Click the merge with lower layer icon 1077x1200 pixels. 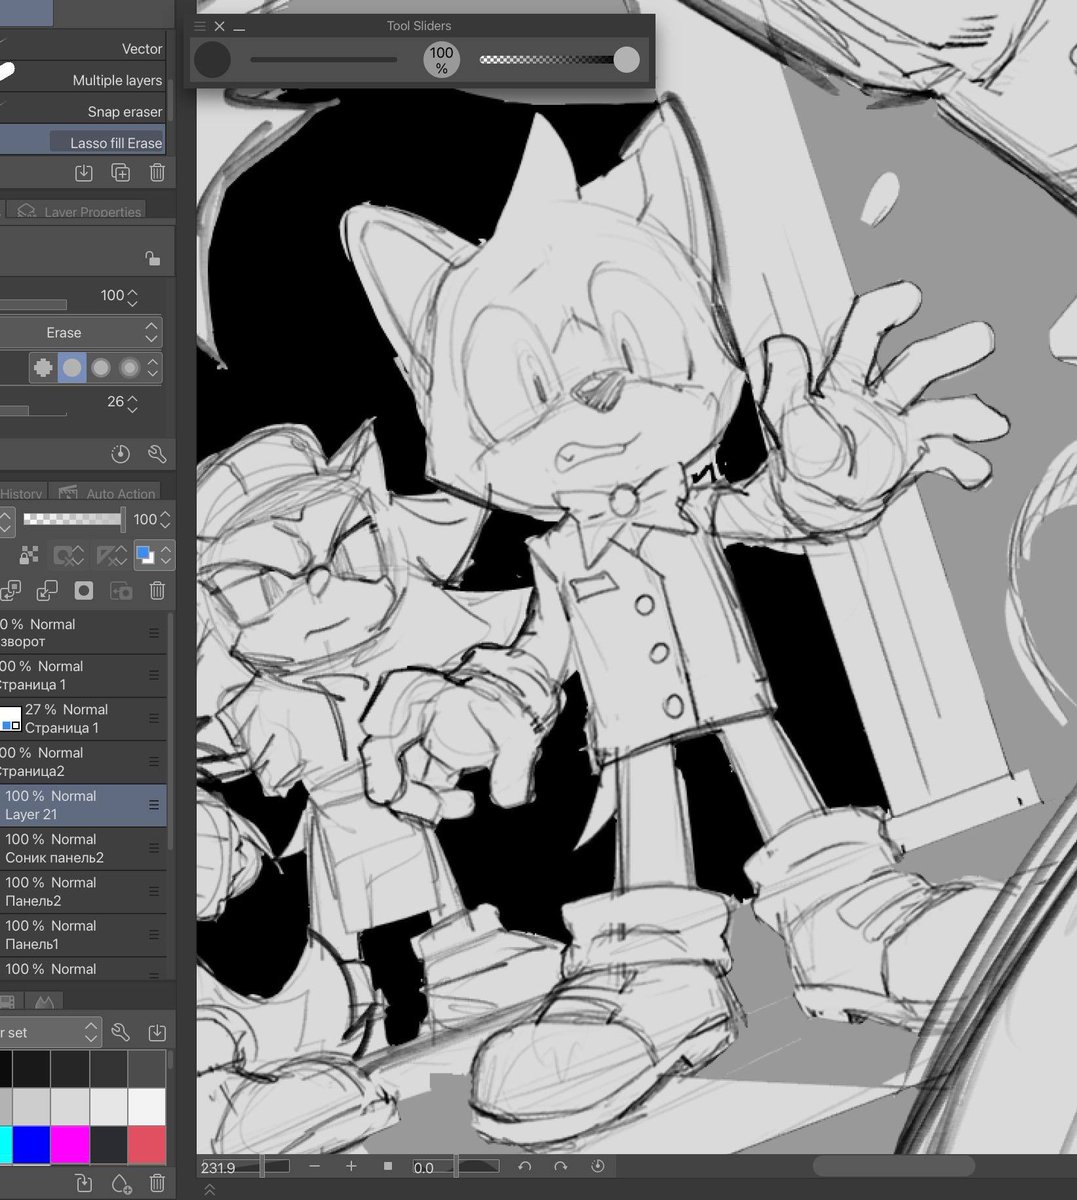click(x=47, y=591)
